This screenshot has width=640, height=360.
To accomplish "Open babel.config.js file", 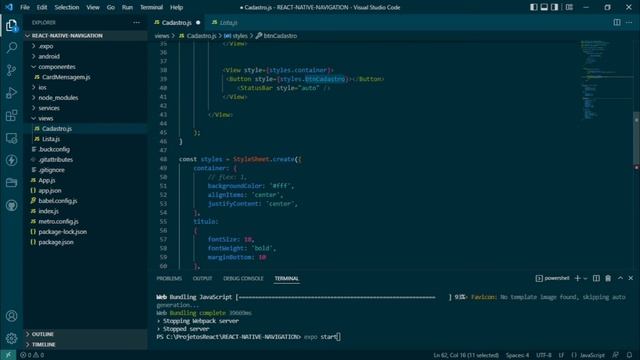I will pos(86,201).
